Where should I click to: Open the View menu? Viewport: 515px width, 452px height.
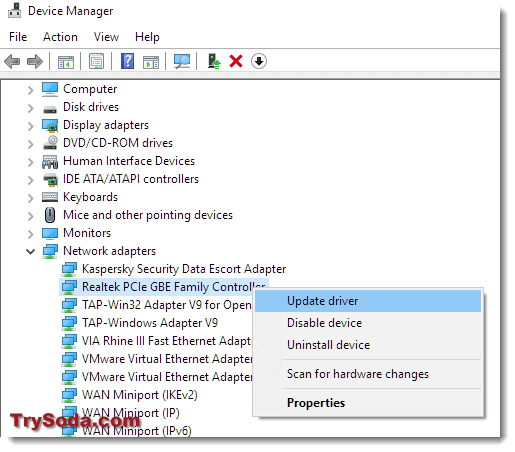[106, 37]
